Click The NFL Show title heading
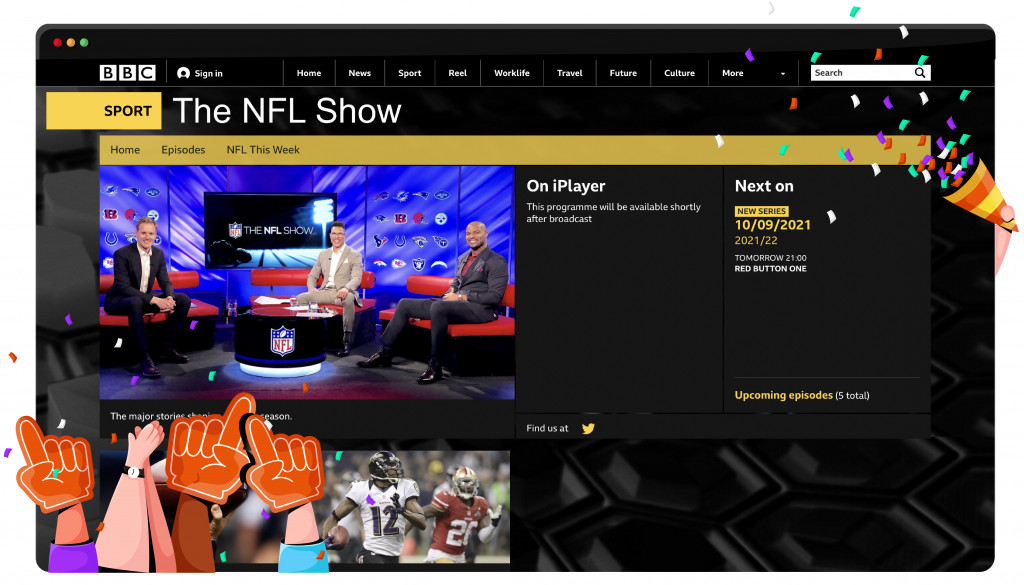 click(x=287, y=110)
